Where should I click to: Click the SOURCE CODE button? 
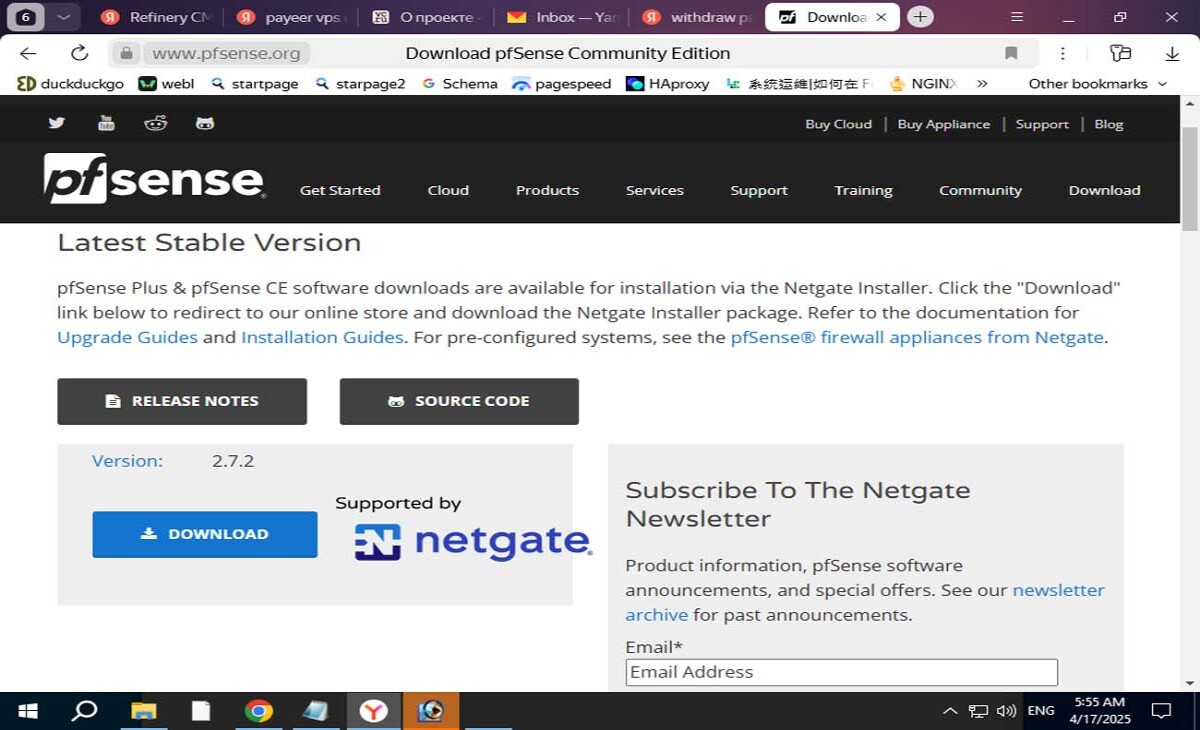pos(459,401)
